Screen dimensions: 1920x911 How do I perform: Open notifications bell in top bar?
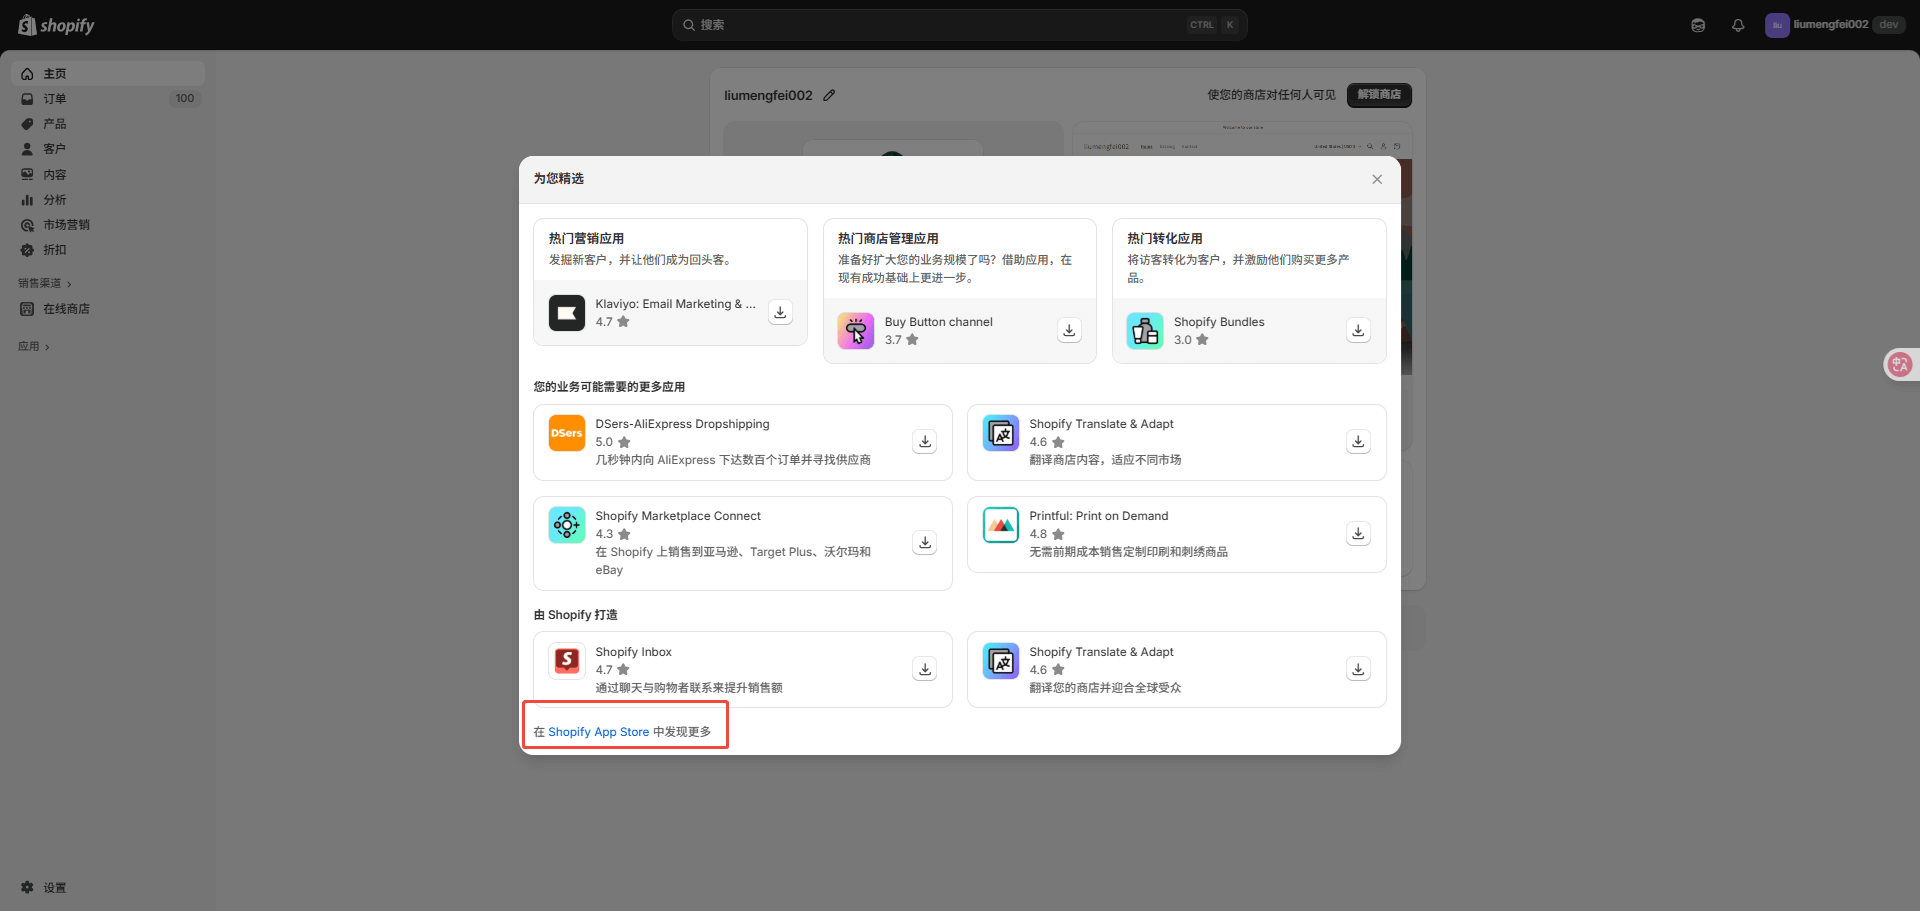[1738, 25]
